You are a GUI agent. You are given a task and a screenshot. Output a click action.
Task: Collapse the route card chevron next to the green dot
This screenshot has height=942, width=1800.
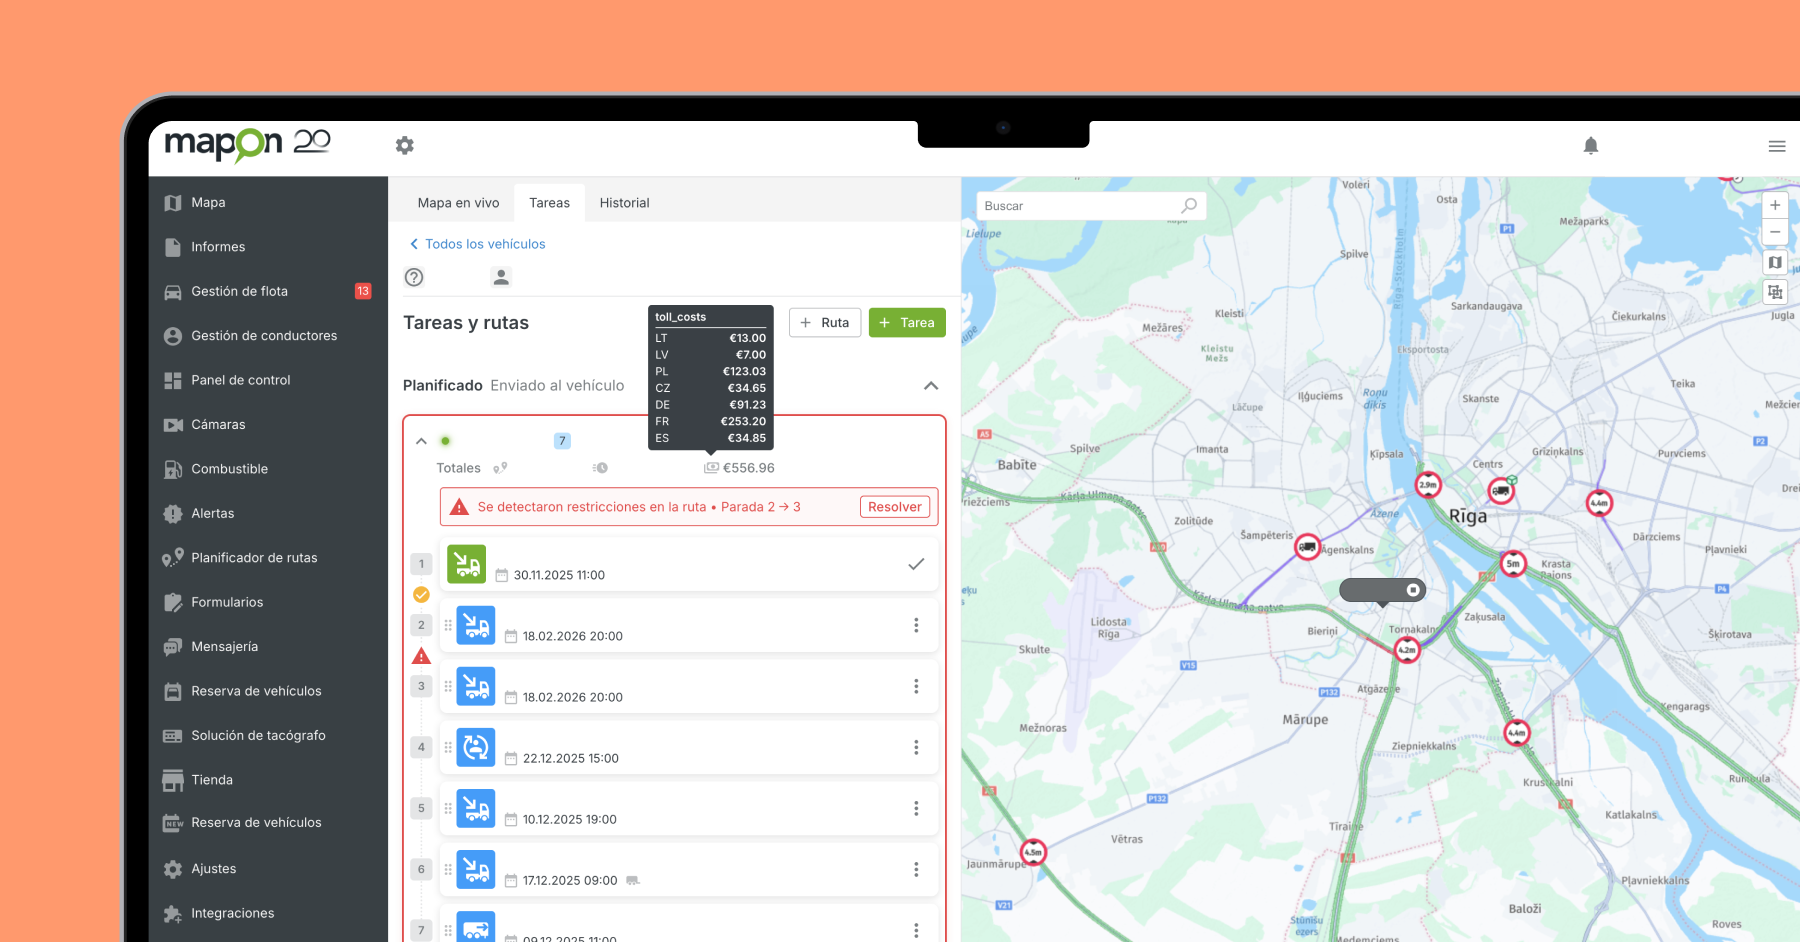(421, 441)
